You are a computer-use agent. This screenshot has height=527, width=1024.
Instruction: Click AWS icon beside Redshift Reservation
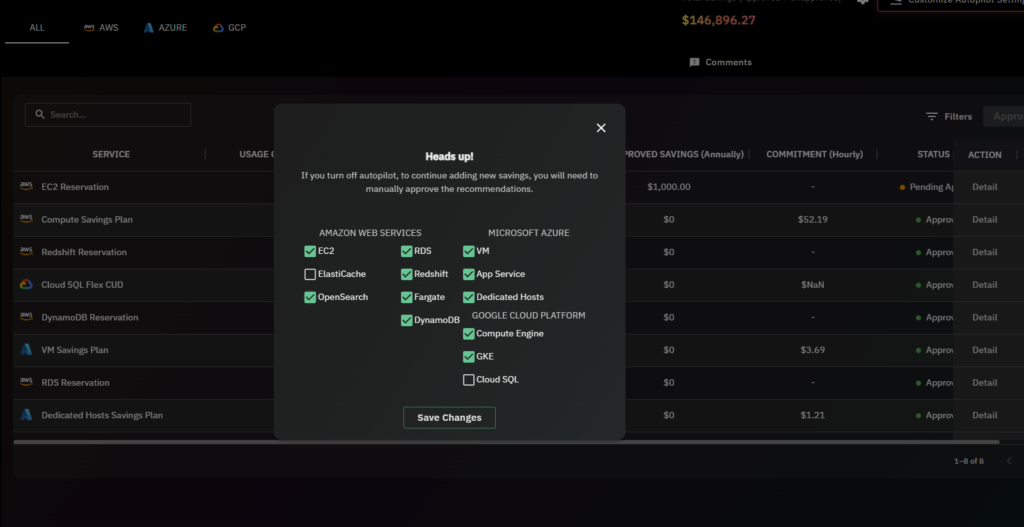point(26,251)
